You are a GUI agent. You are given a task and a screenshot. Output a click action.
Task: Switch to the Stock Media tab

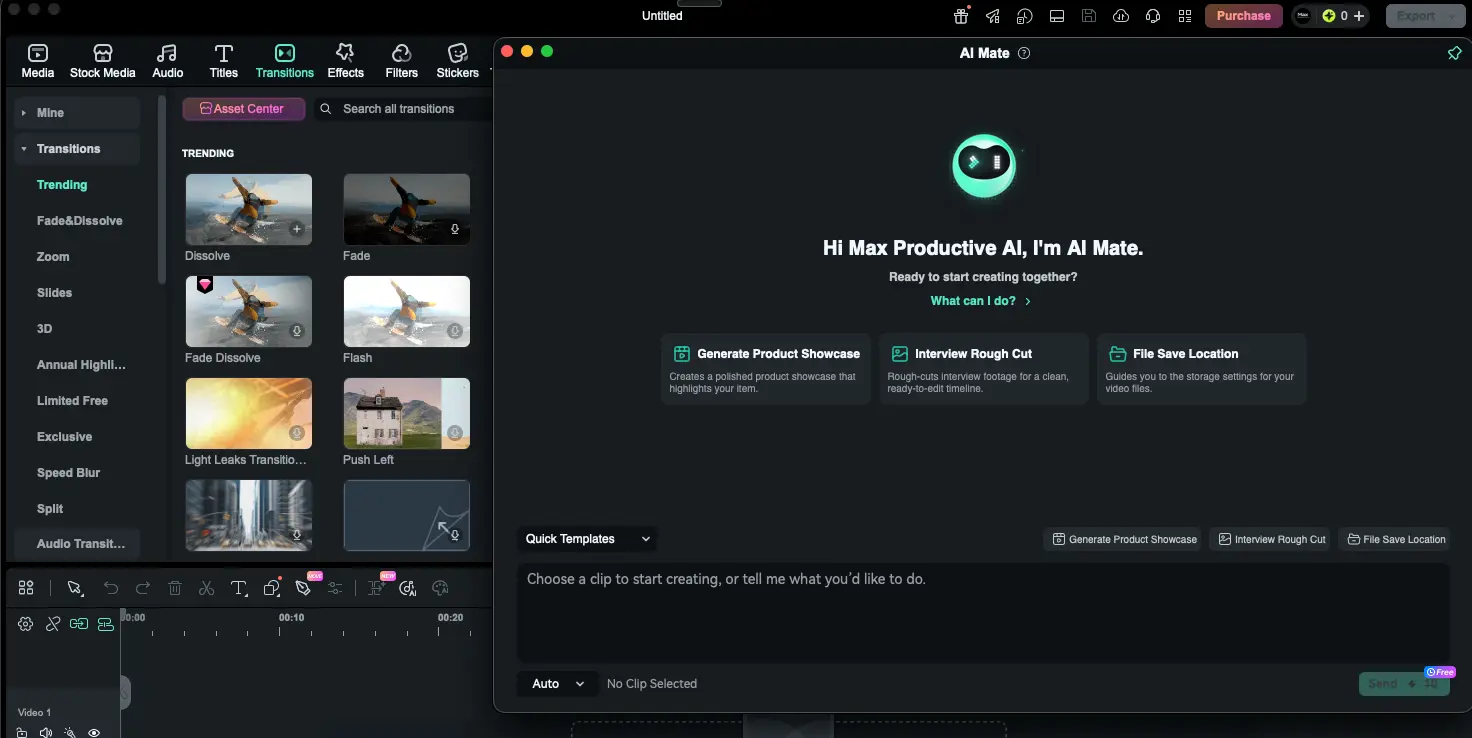tap(102, 59)
